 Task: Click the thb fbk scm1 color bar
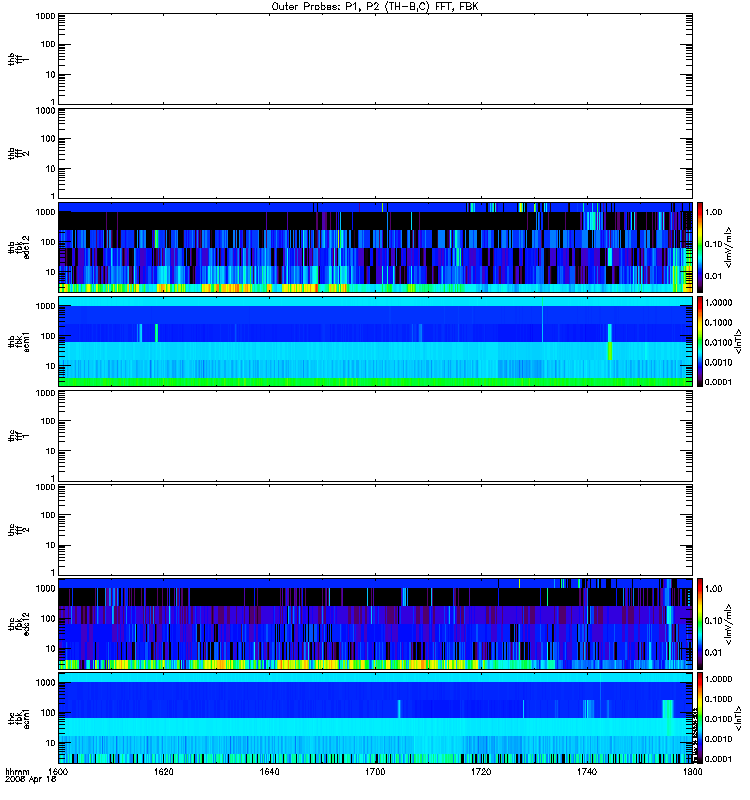click(x=700, y=341)
